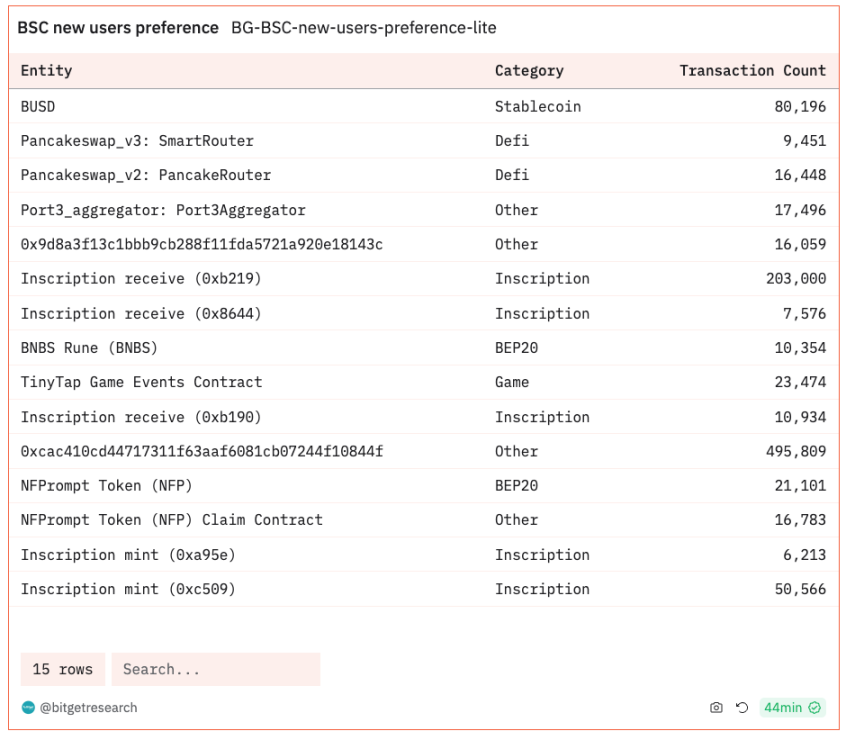Open the BG-BSC-new-users-preference-lite query link
This screenshot has height=740, width=846.
(x=363, y=28)
